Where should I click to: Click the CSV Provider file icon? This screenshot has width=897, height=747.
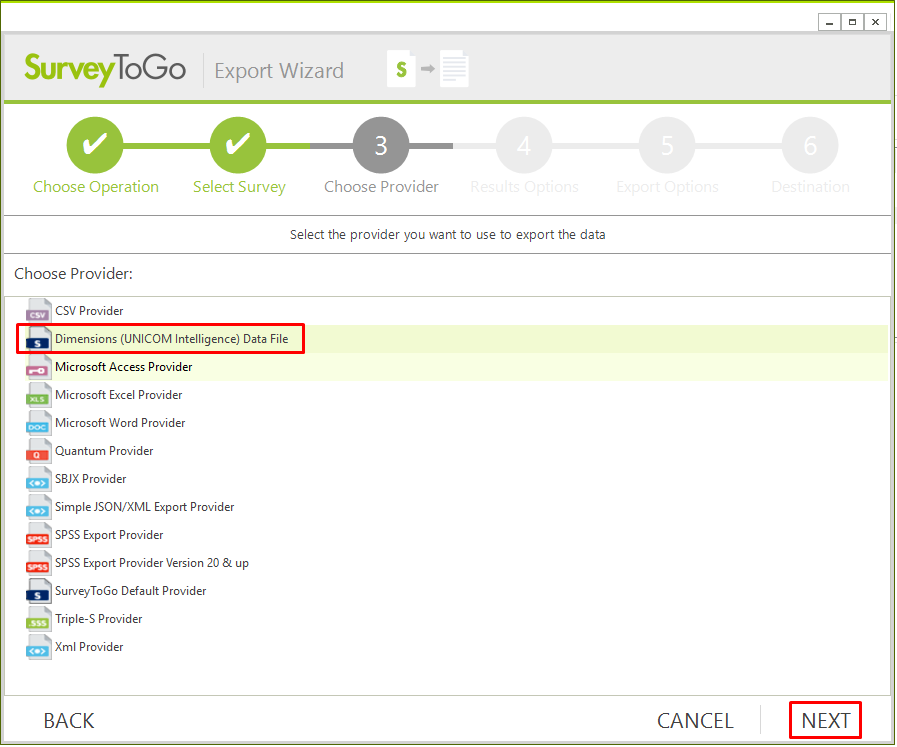click(x=38, y=311)
